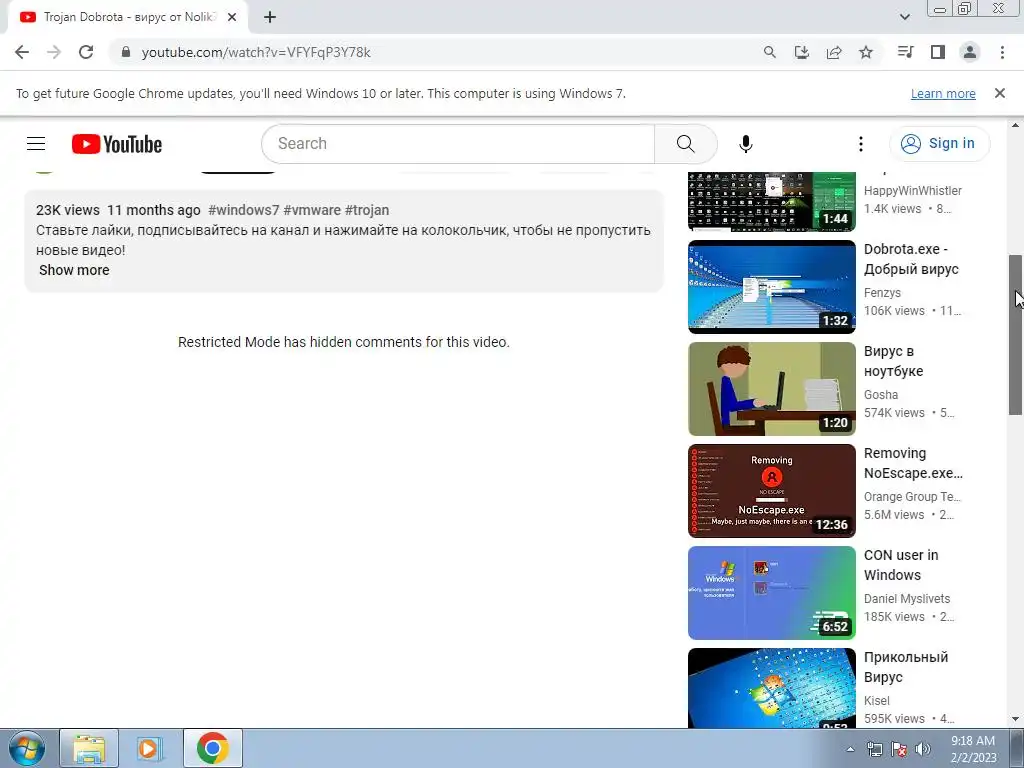Click Learn more link in update notice
Viewport: 1024px width, 768px height.
(x=943, y=93)
